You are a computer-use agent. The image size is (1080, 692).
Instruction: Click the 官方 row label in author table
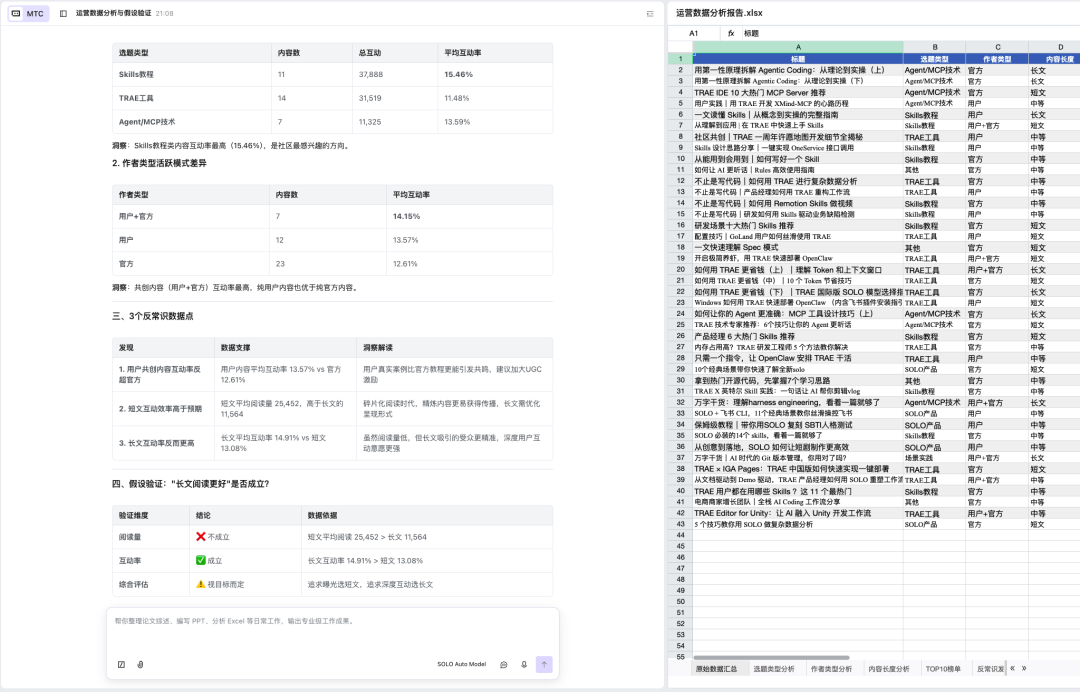tap(126, 264)
